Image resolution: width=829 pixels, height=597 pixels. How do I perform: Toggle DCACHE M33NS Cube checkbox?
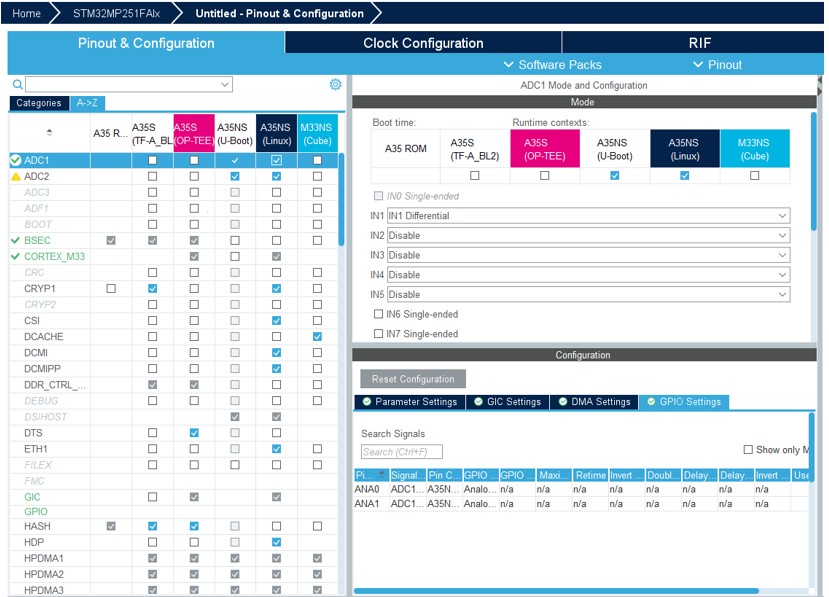(317, 337)
